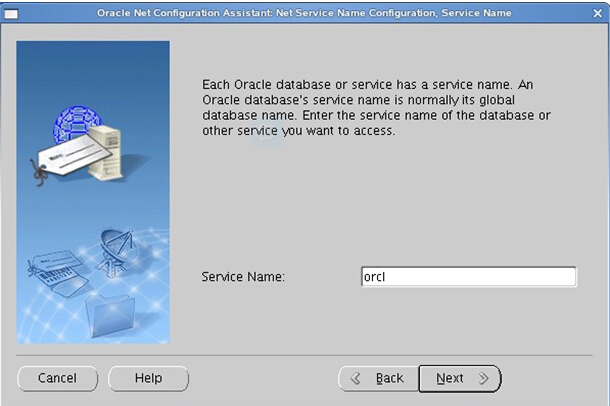Focus the Service Name text field
This screenshot has width=610, height=406.
point(468,277)
